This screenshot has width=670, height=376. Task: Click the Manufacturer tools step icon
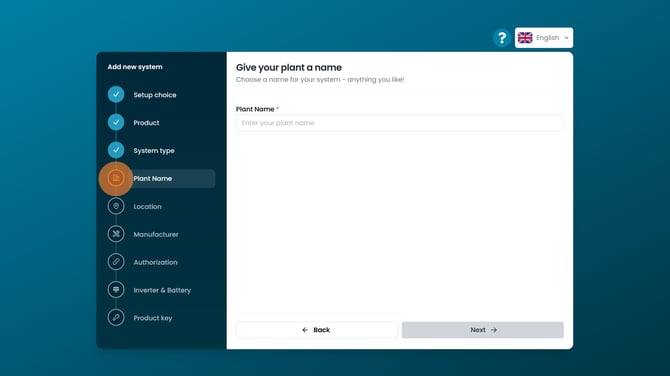(116, 234)
